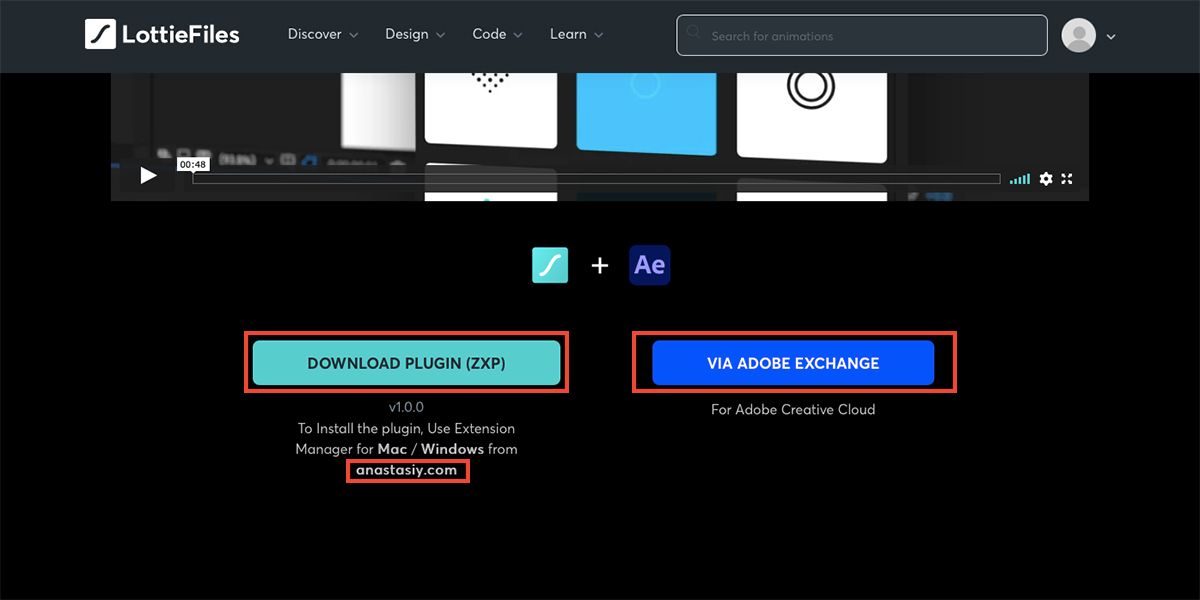Click the After Effects Ae icon
This screenshot has height=600, width=1200.
coord(650,265)
